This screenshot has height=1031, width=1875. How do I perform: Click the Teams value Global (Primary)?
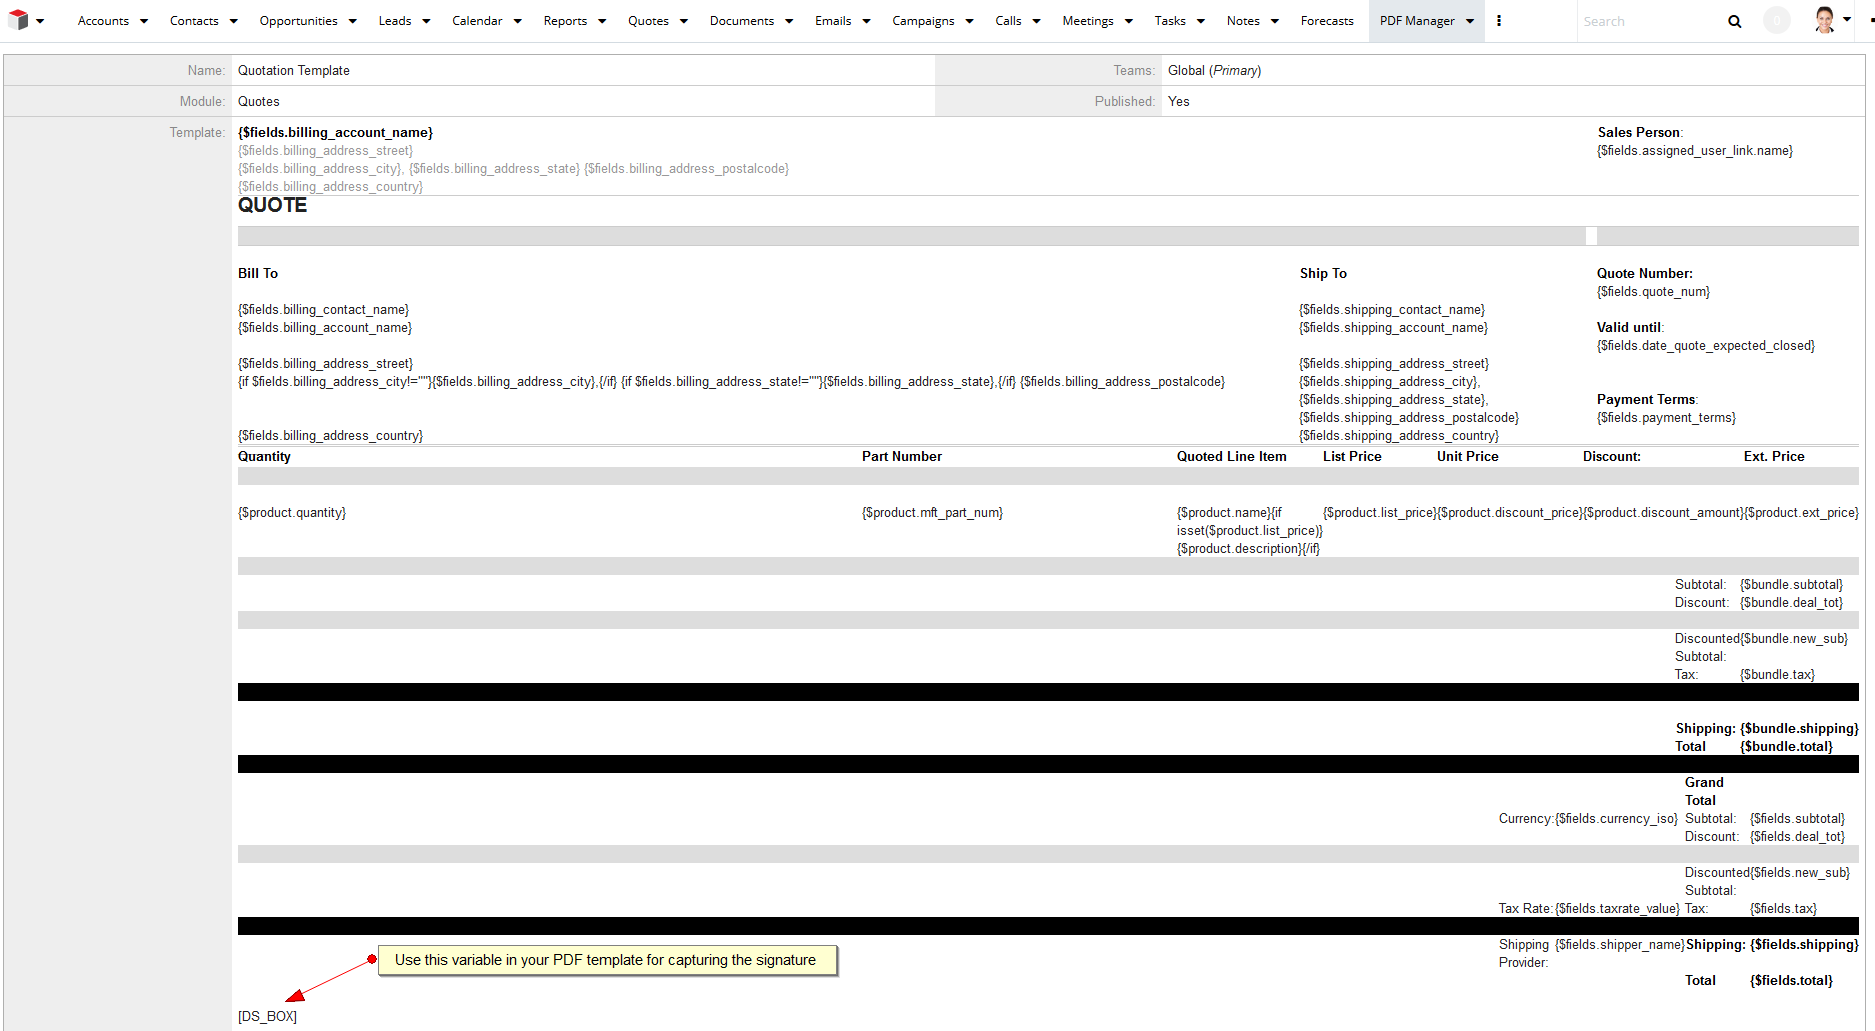1214,71
